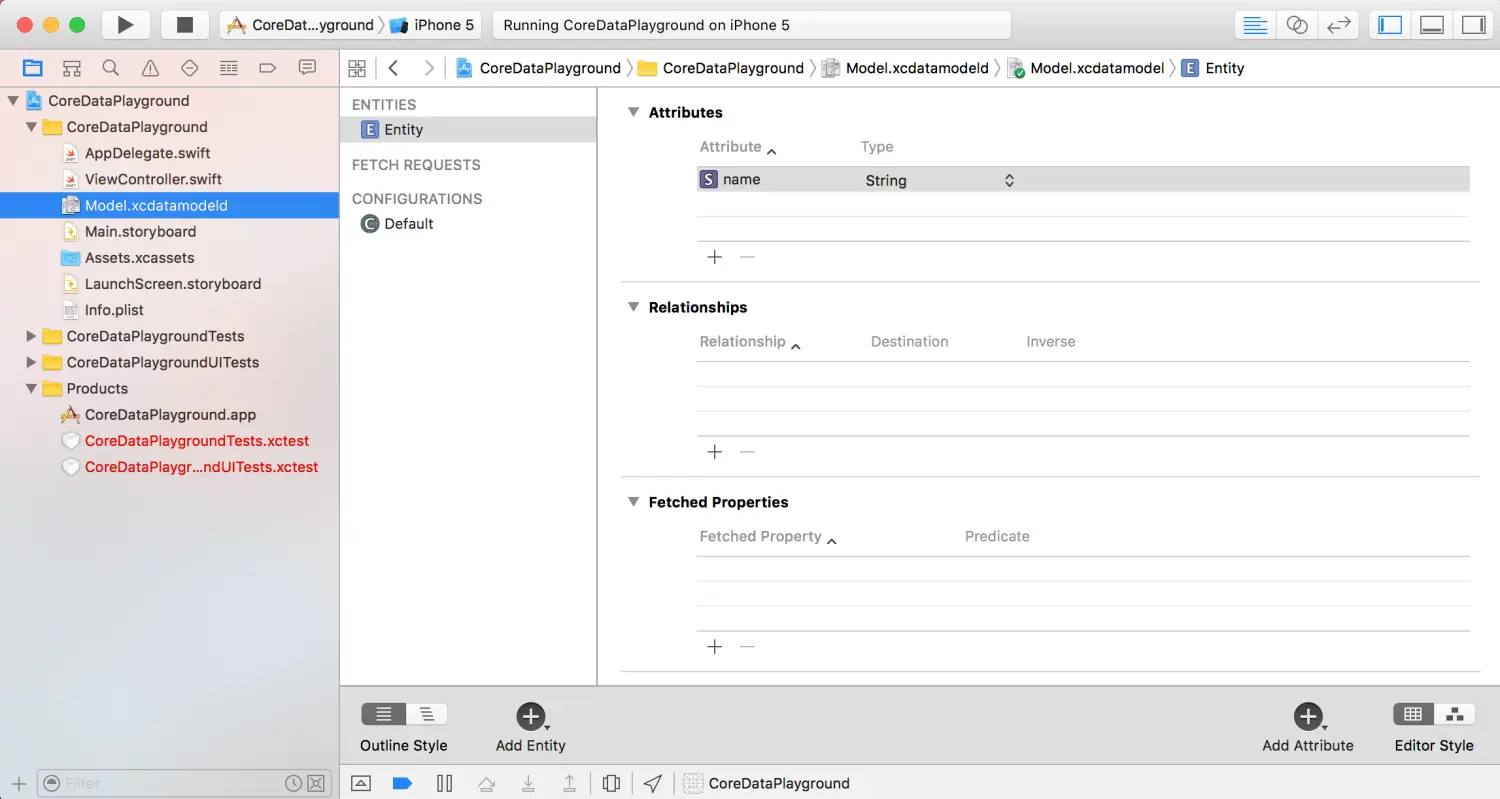Image resolution: width=1500 pixels, height=799 pixels.
Task: Select CoreDataPlaygroundTests.xctest product
Action: [x=197, y=440]
